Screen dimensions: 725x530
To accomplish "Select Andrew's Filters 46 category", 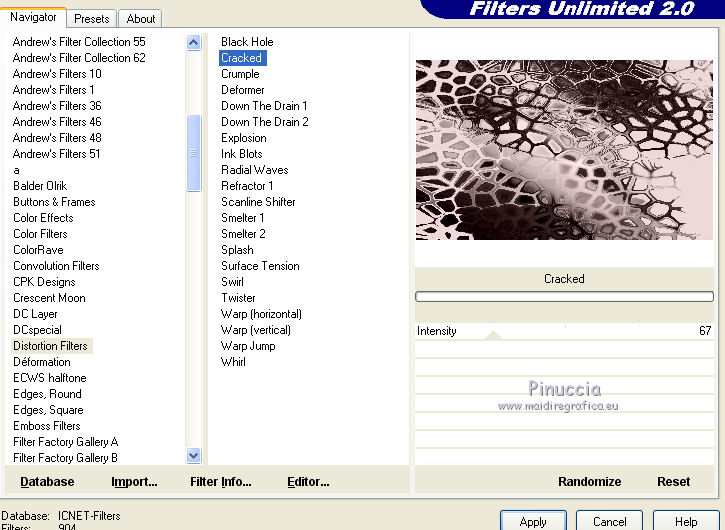I will coord(57,122).
